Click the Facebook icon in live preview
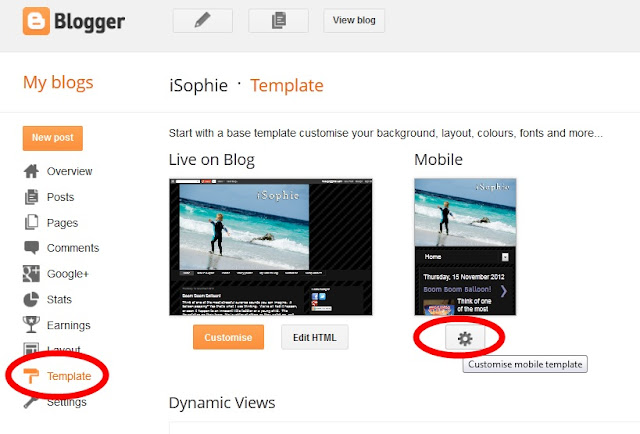This screenshot has width=640, height=434. click(315, 296)
